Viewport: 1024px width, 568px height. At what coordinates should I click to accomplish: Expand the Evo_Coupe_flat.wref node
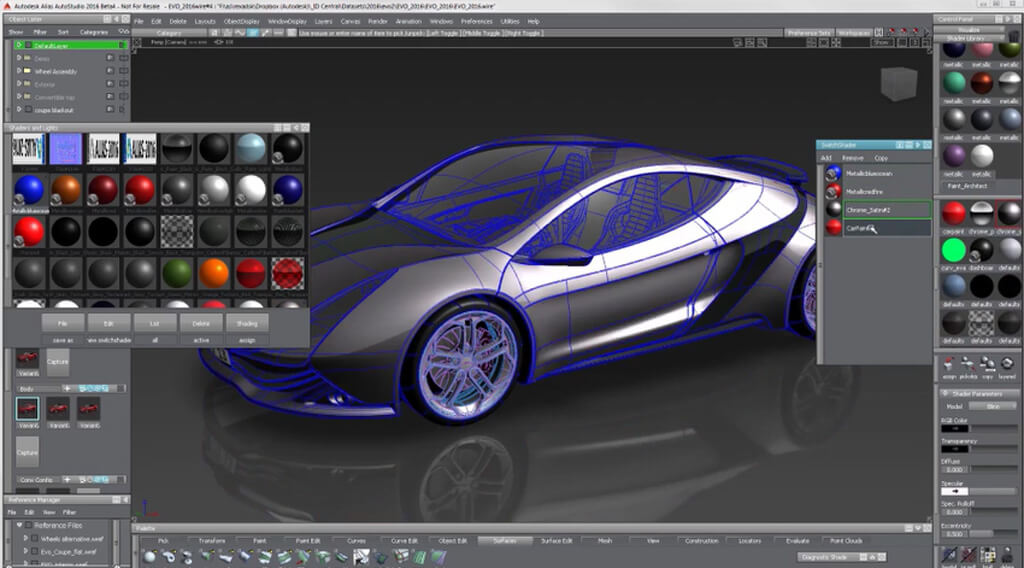(26, 552)
